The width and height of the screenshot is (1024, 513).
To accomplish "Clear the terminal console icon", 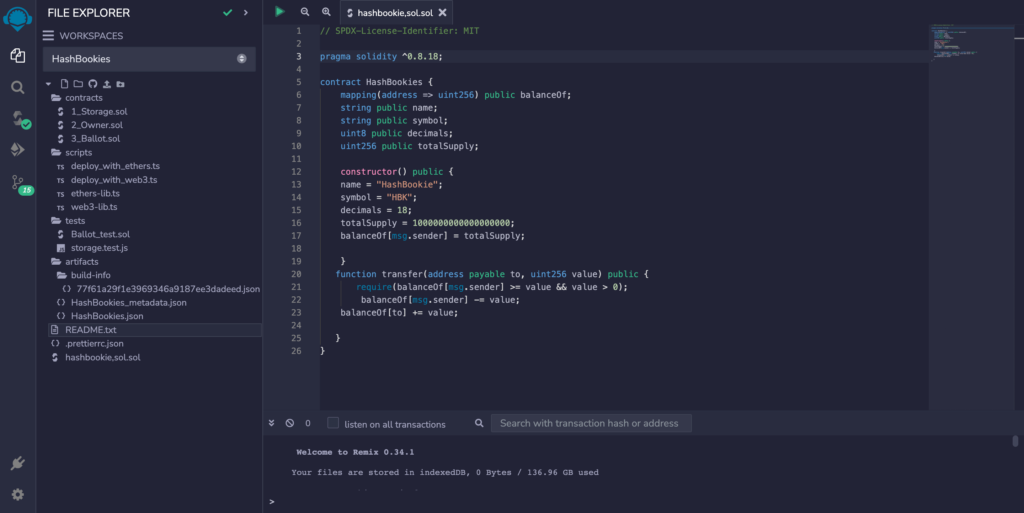I will [x=289, y=423].
